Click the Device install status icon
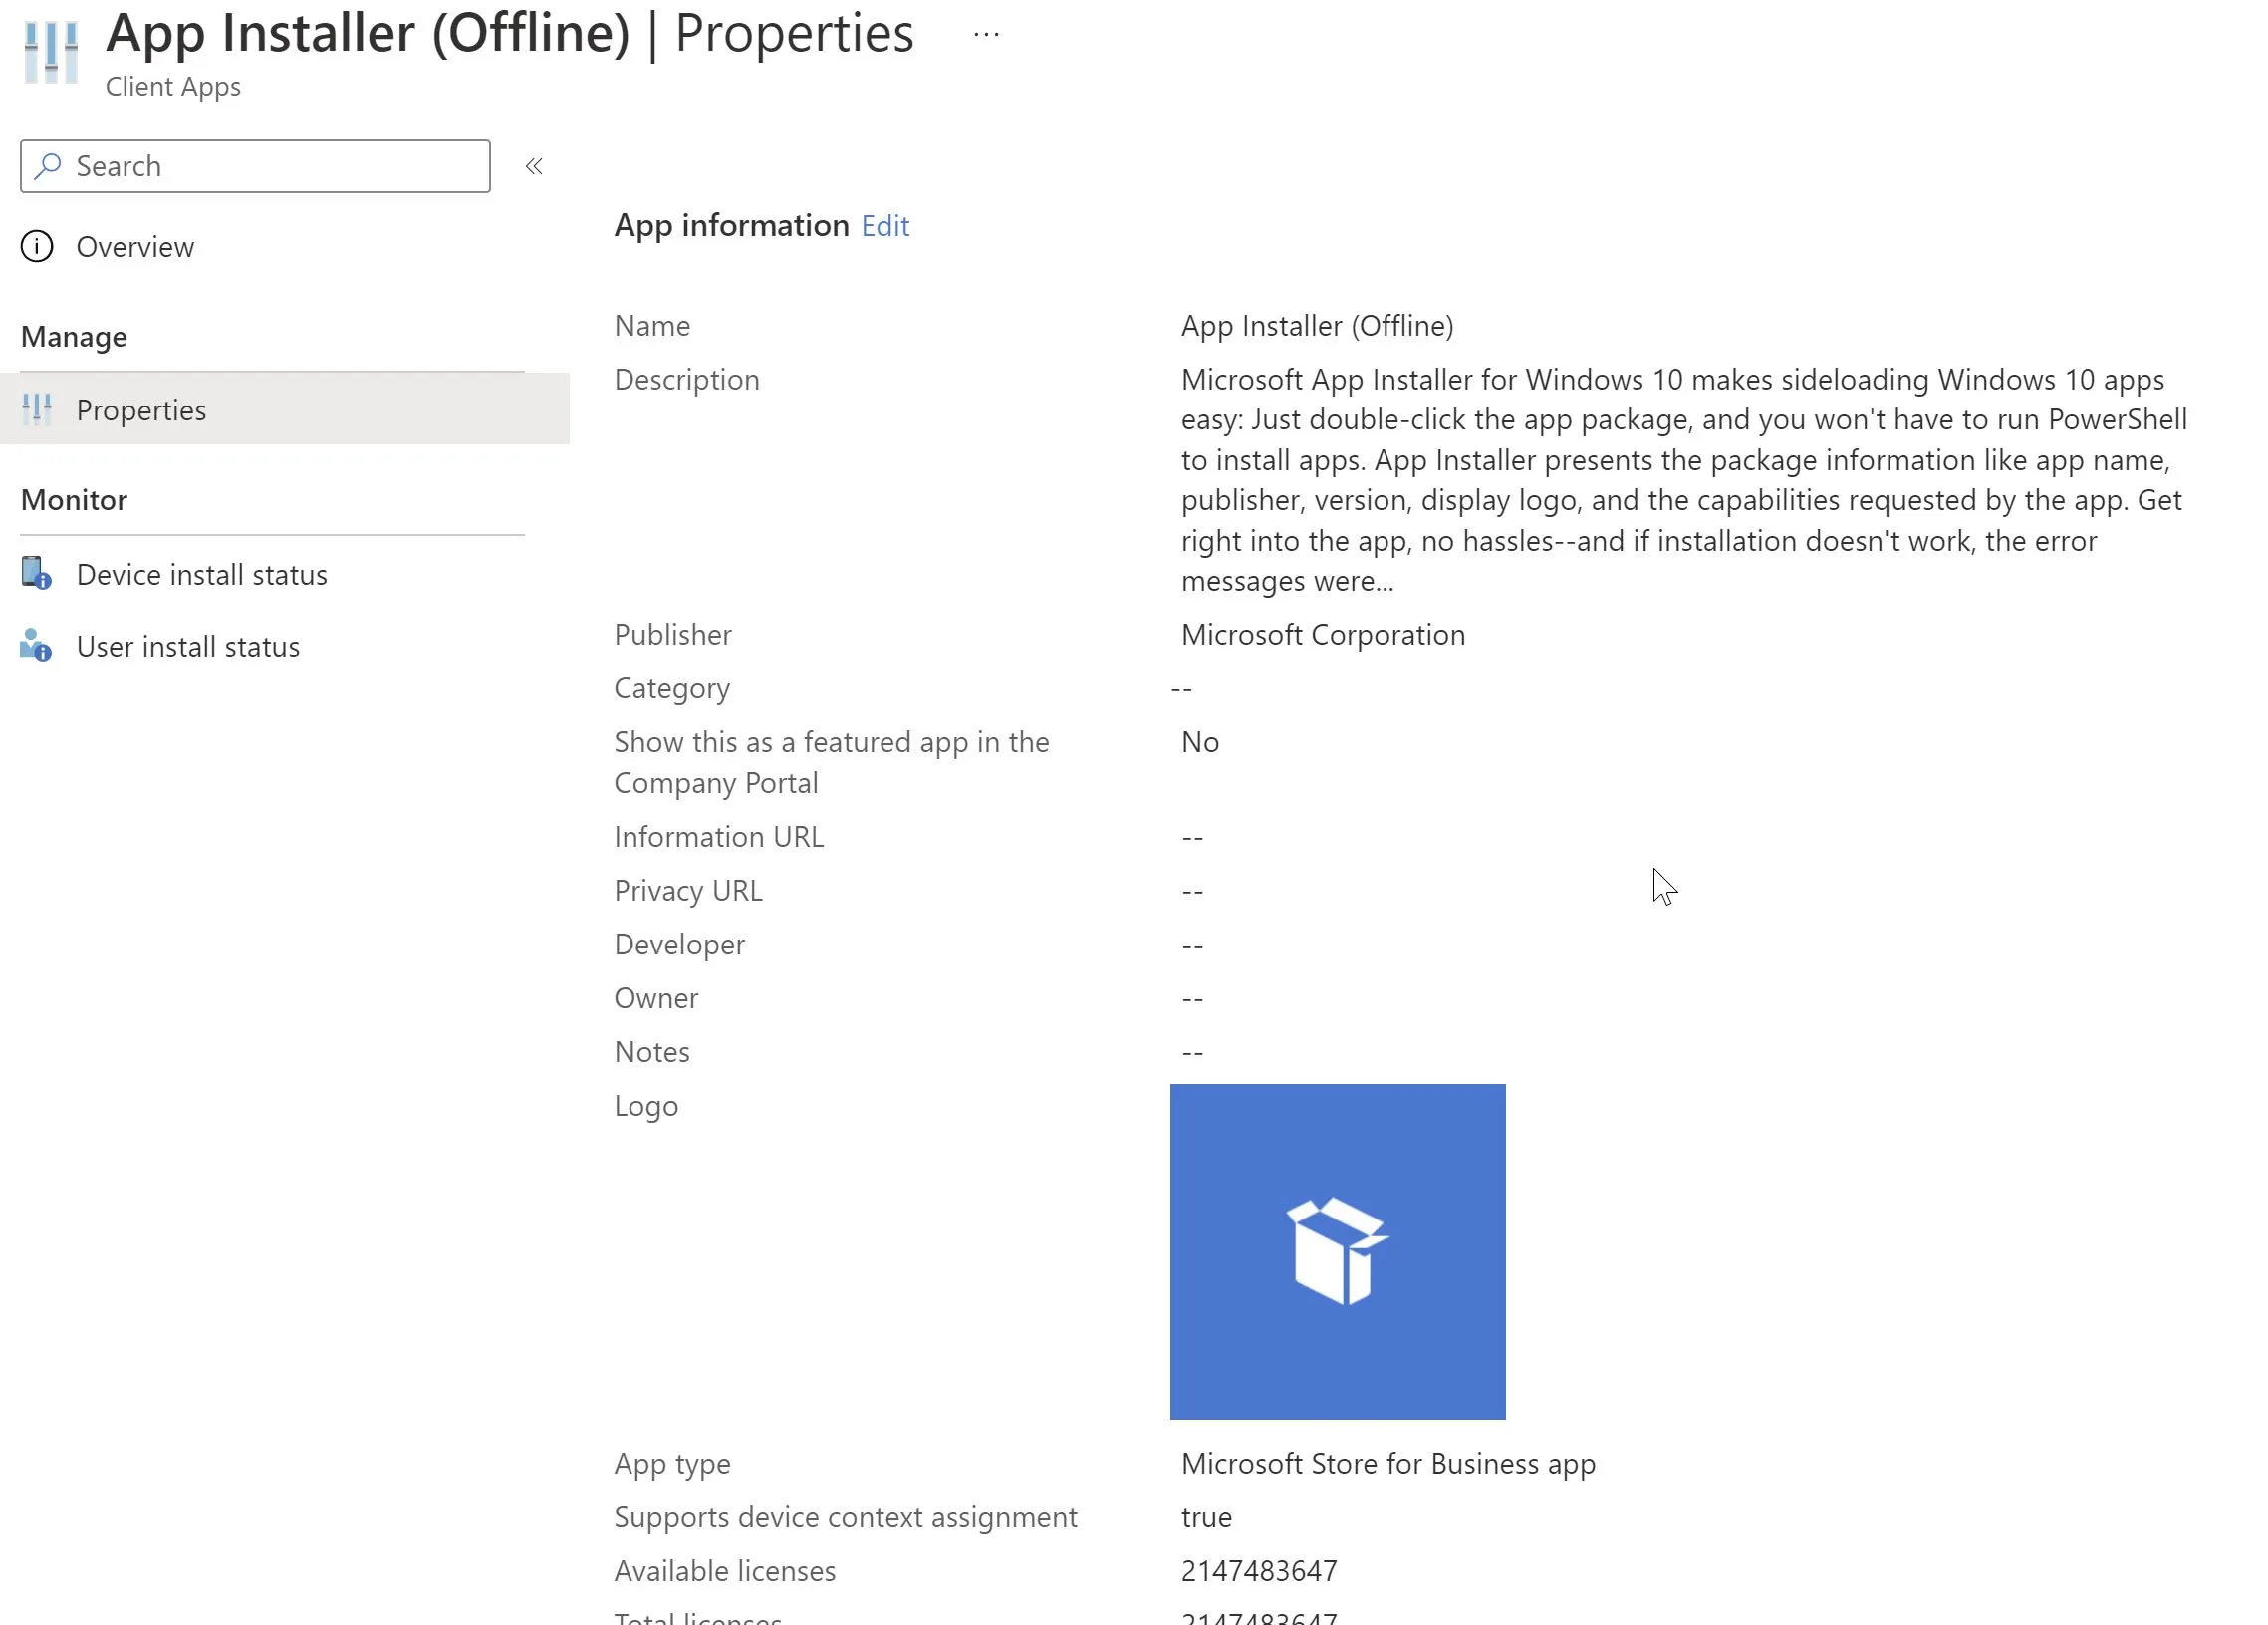 (37, 574)
